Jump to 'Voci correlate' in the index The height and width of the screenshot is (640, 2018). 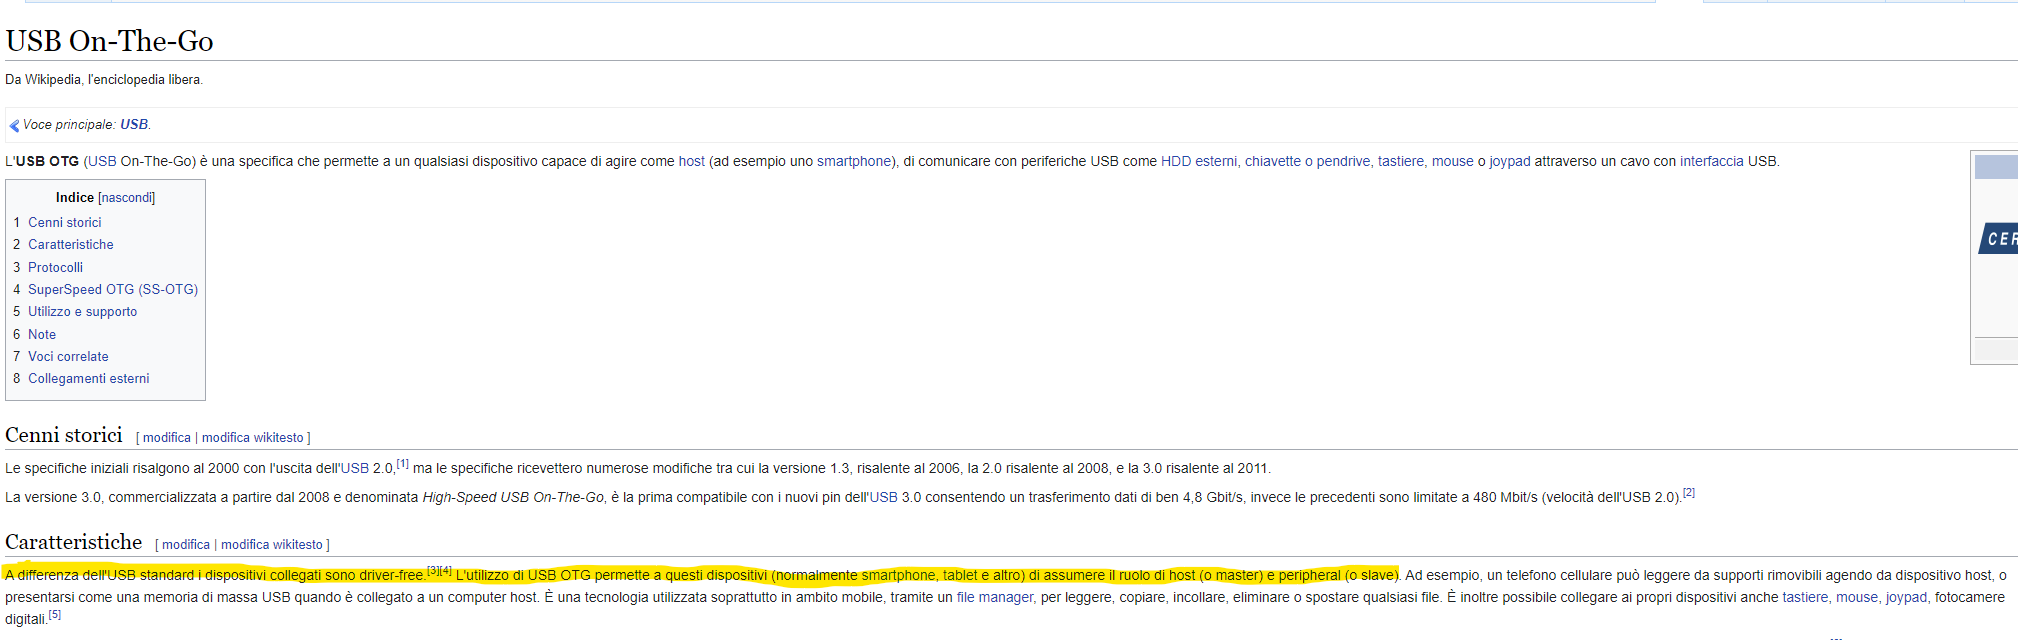(68, 357)
